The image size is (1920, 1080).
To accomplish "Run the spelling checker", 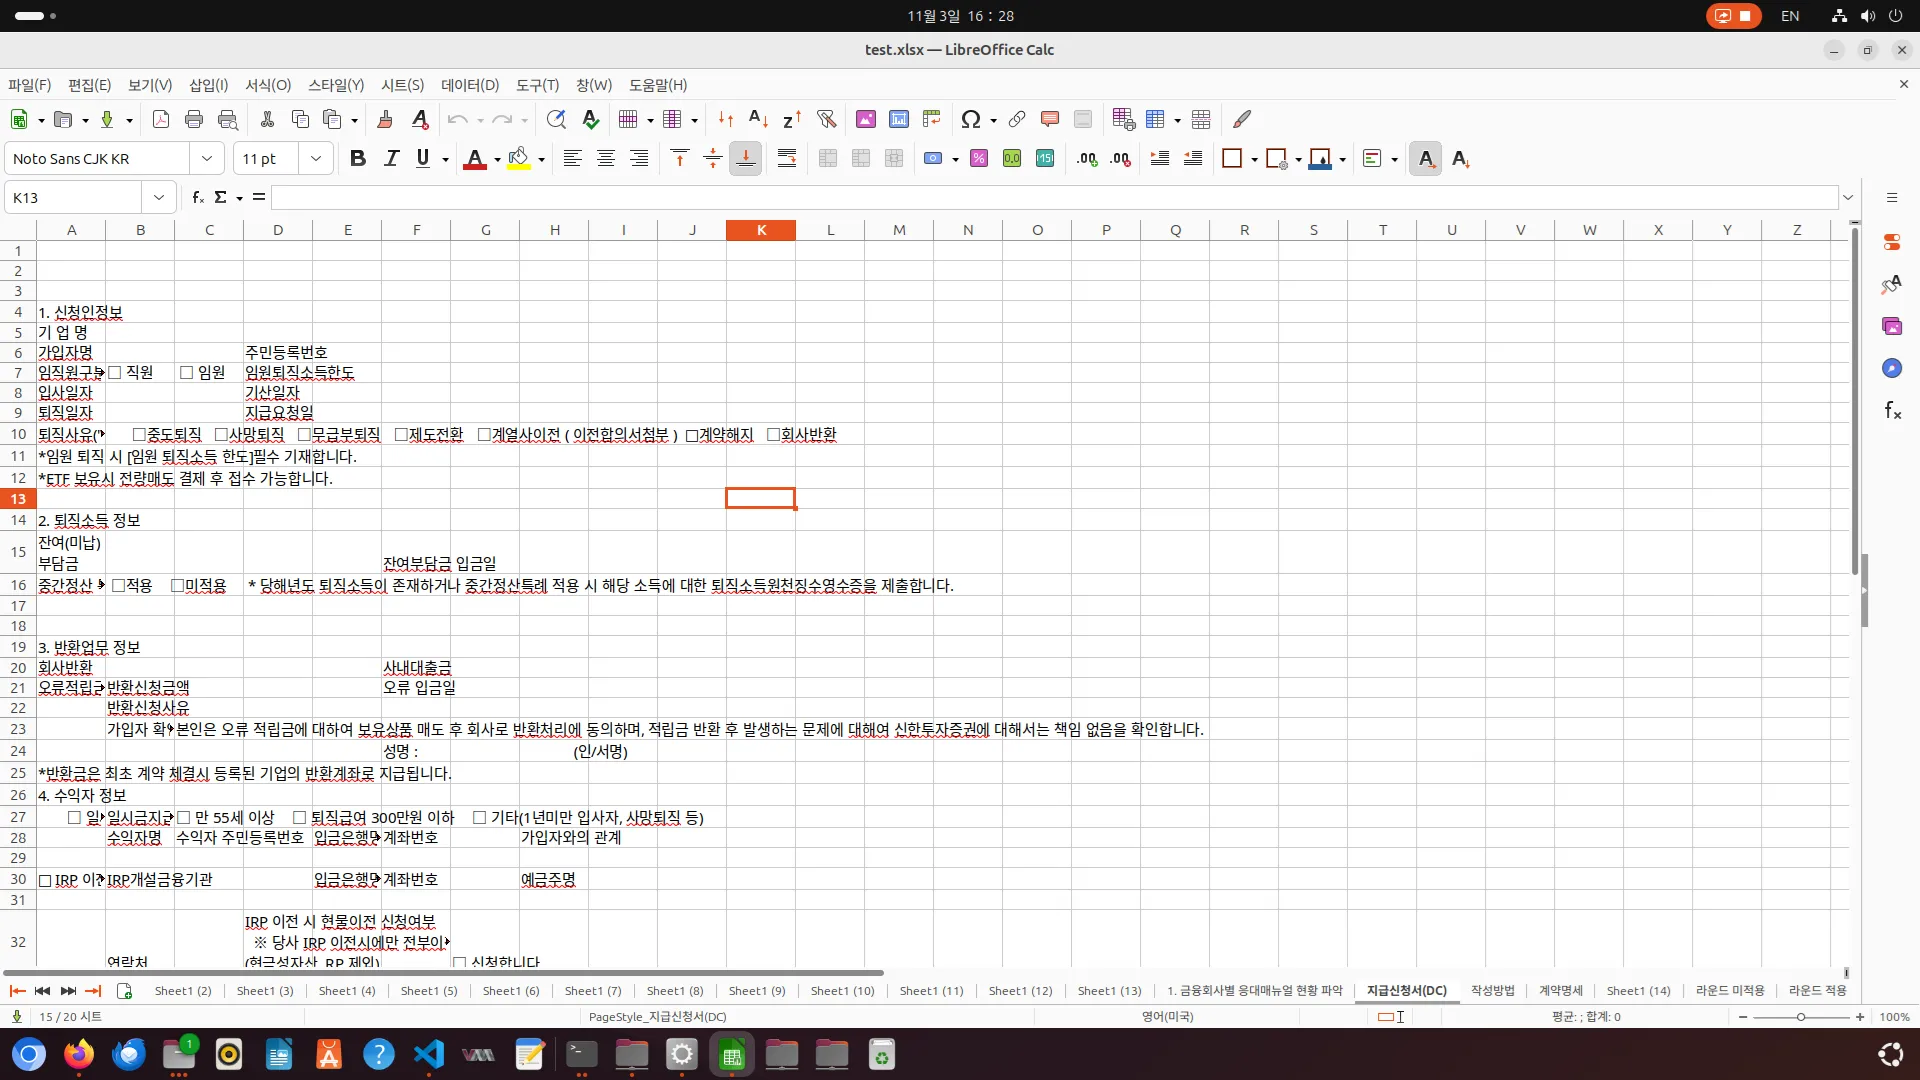I will tap(591, 119).
